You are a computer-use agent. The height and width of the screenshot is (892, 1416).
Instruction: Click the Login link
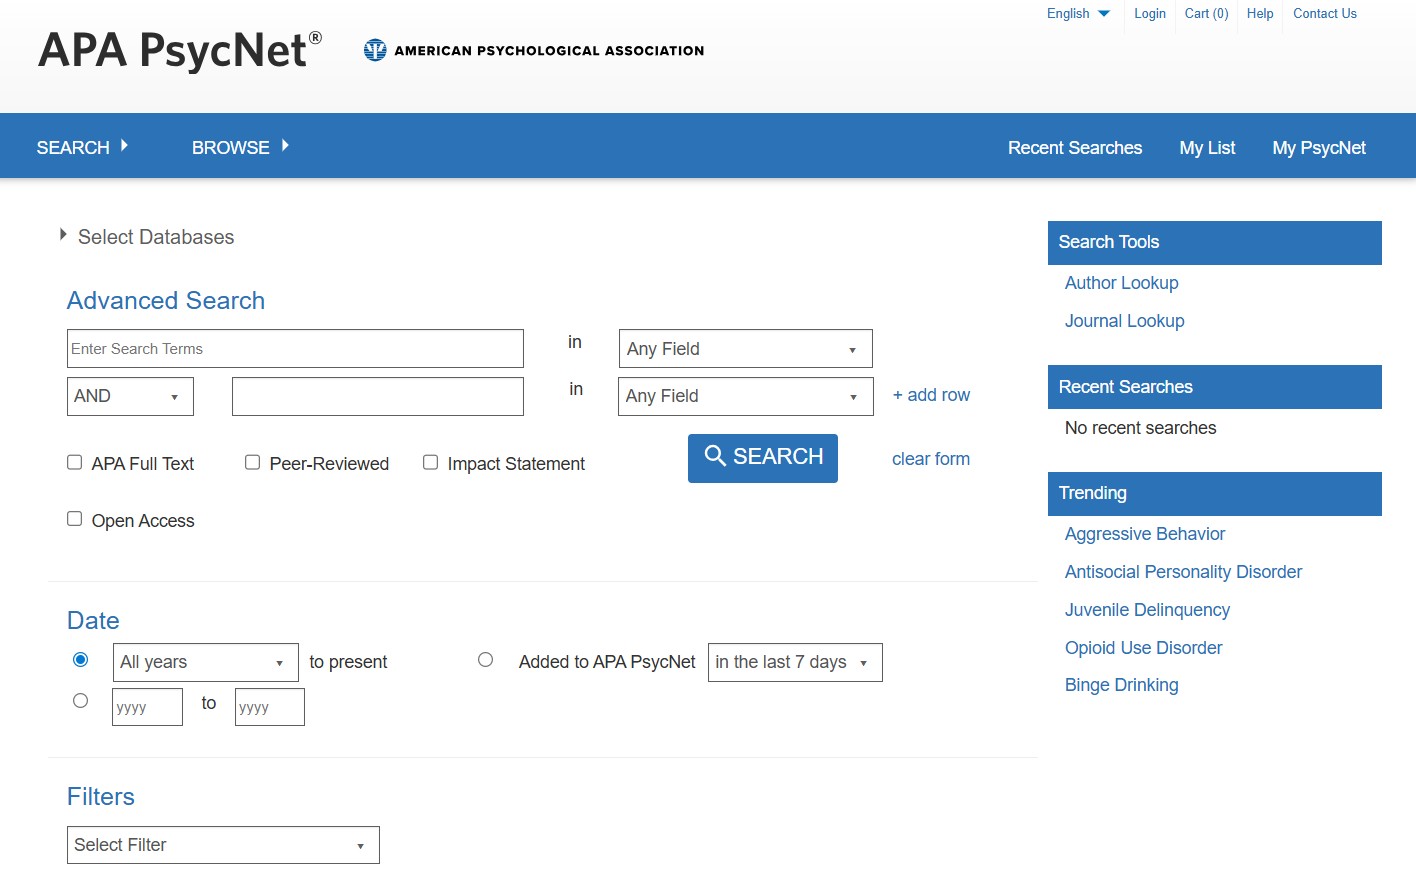tap(1150, 13)
